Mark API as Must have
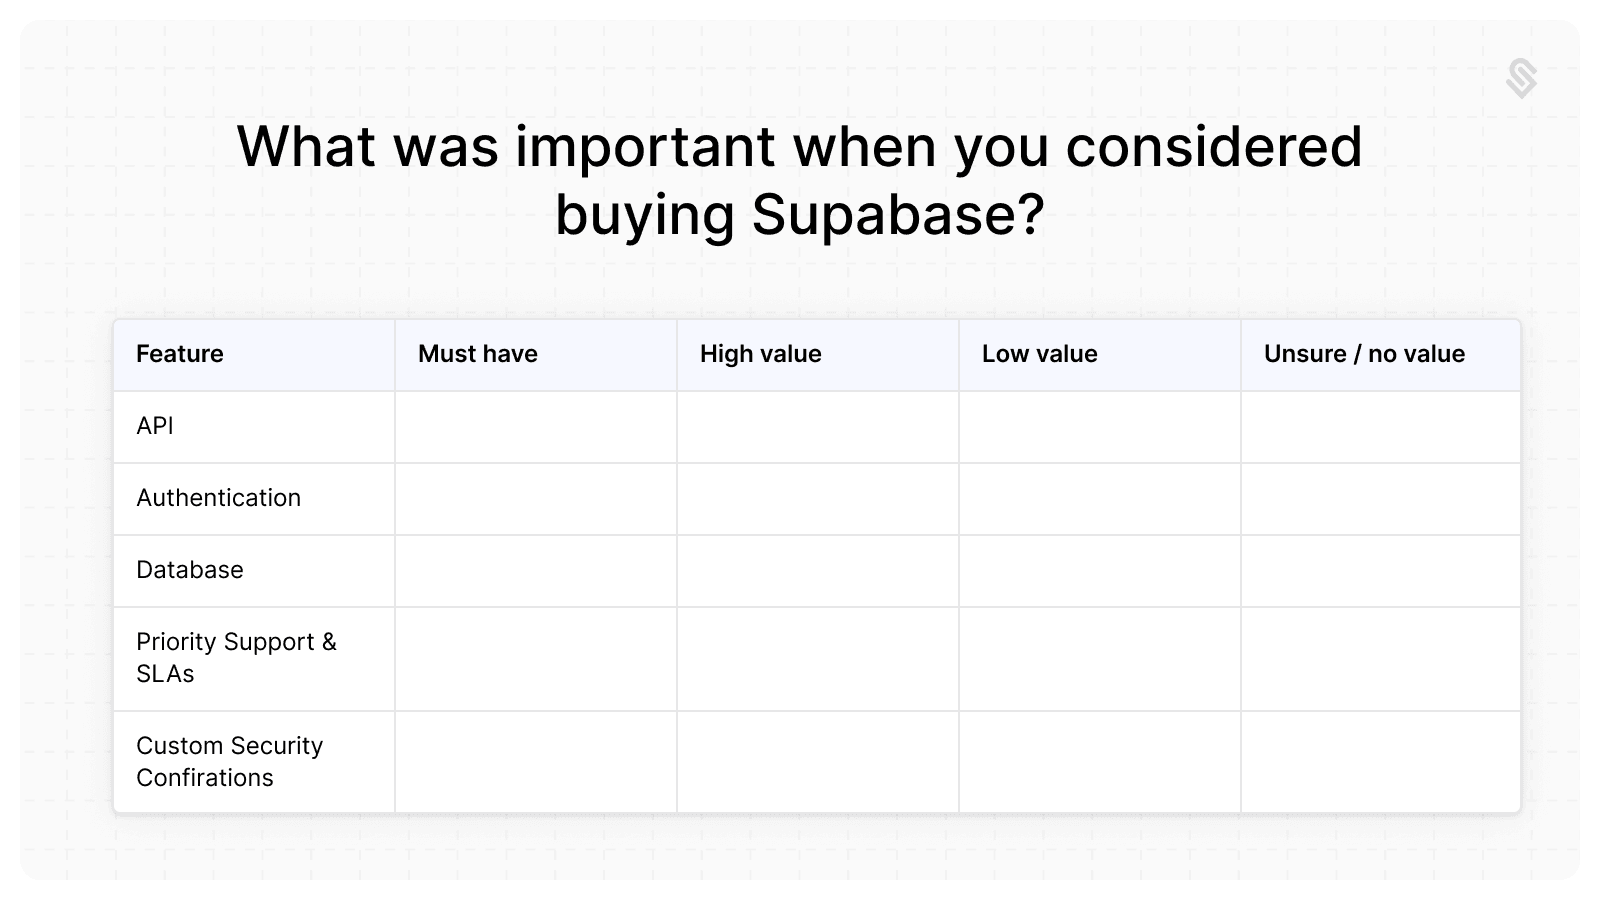The height and width of the screenshot is (900, 1600). [x=536, y=427]
